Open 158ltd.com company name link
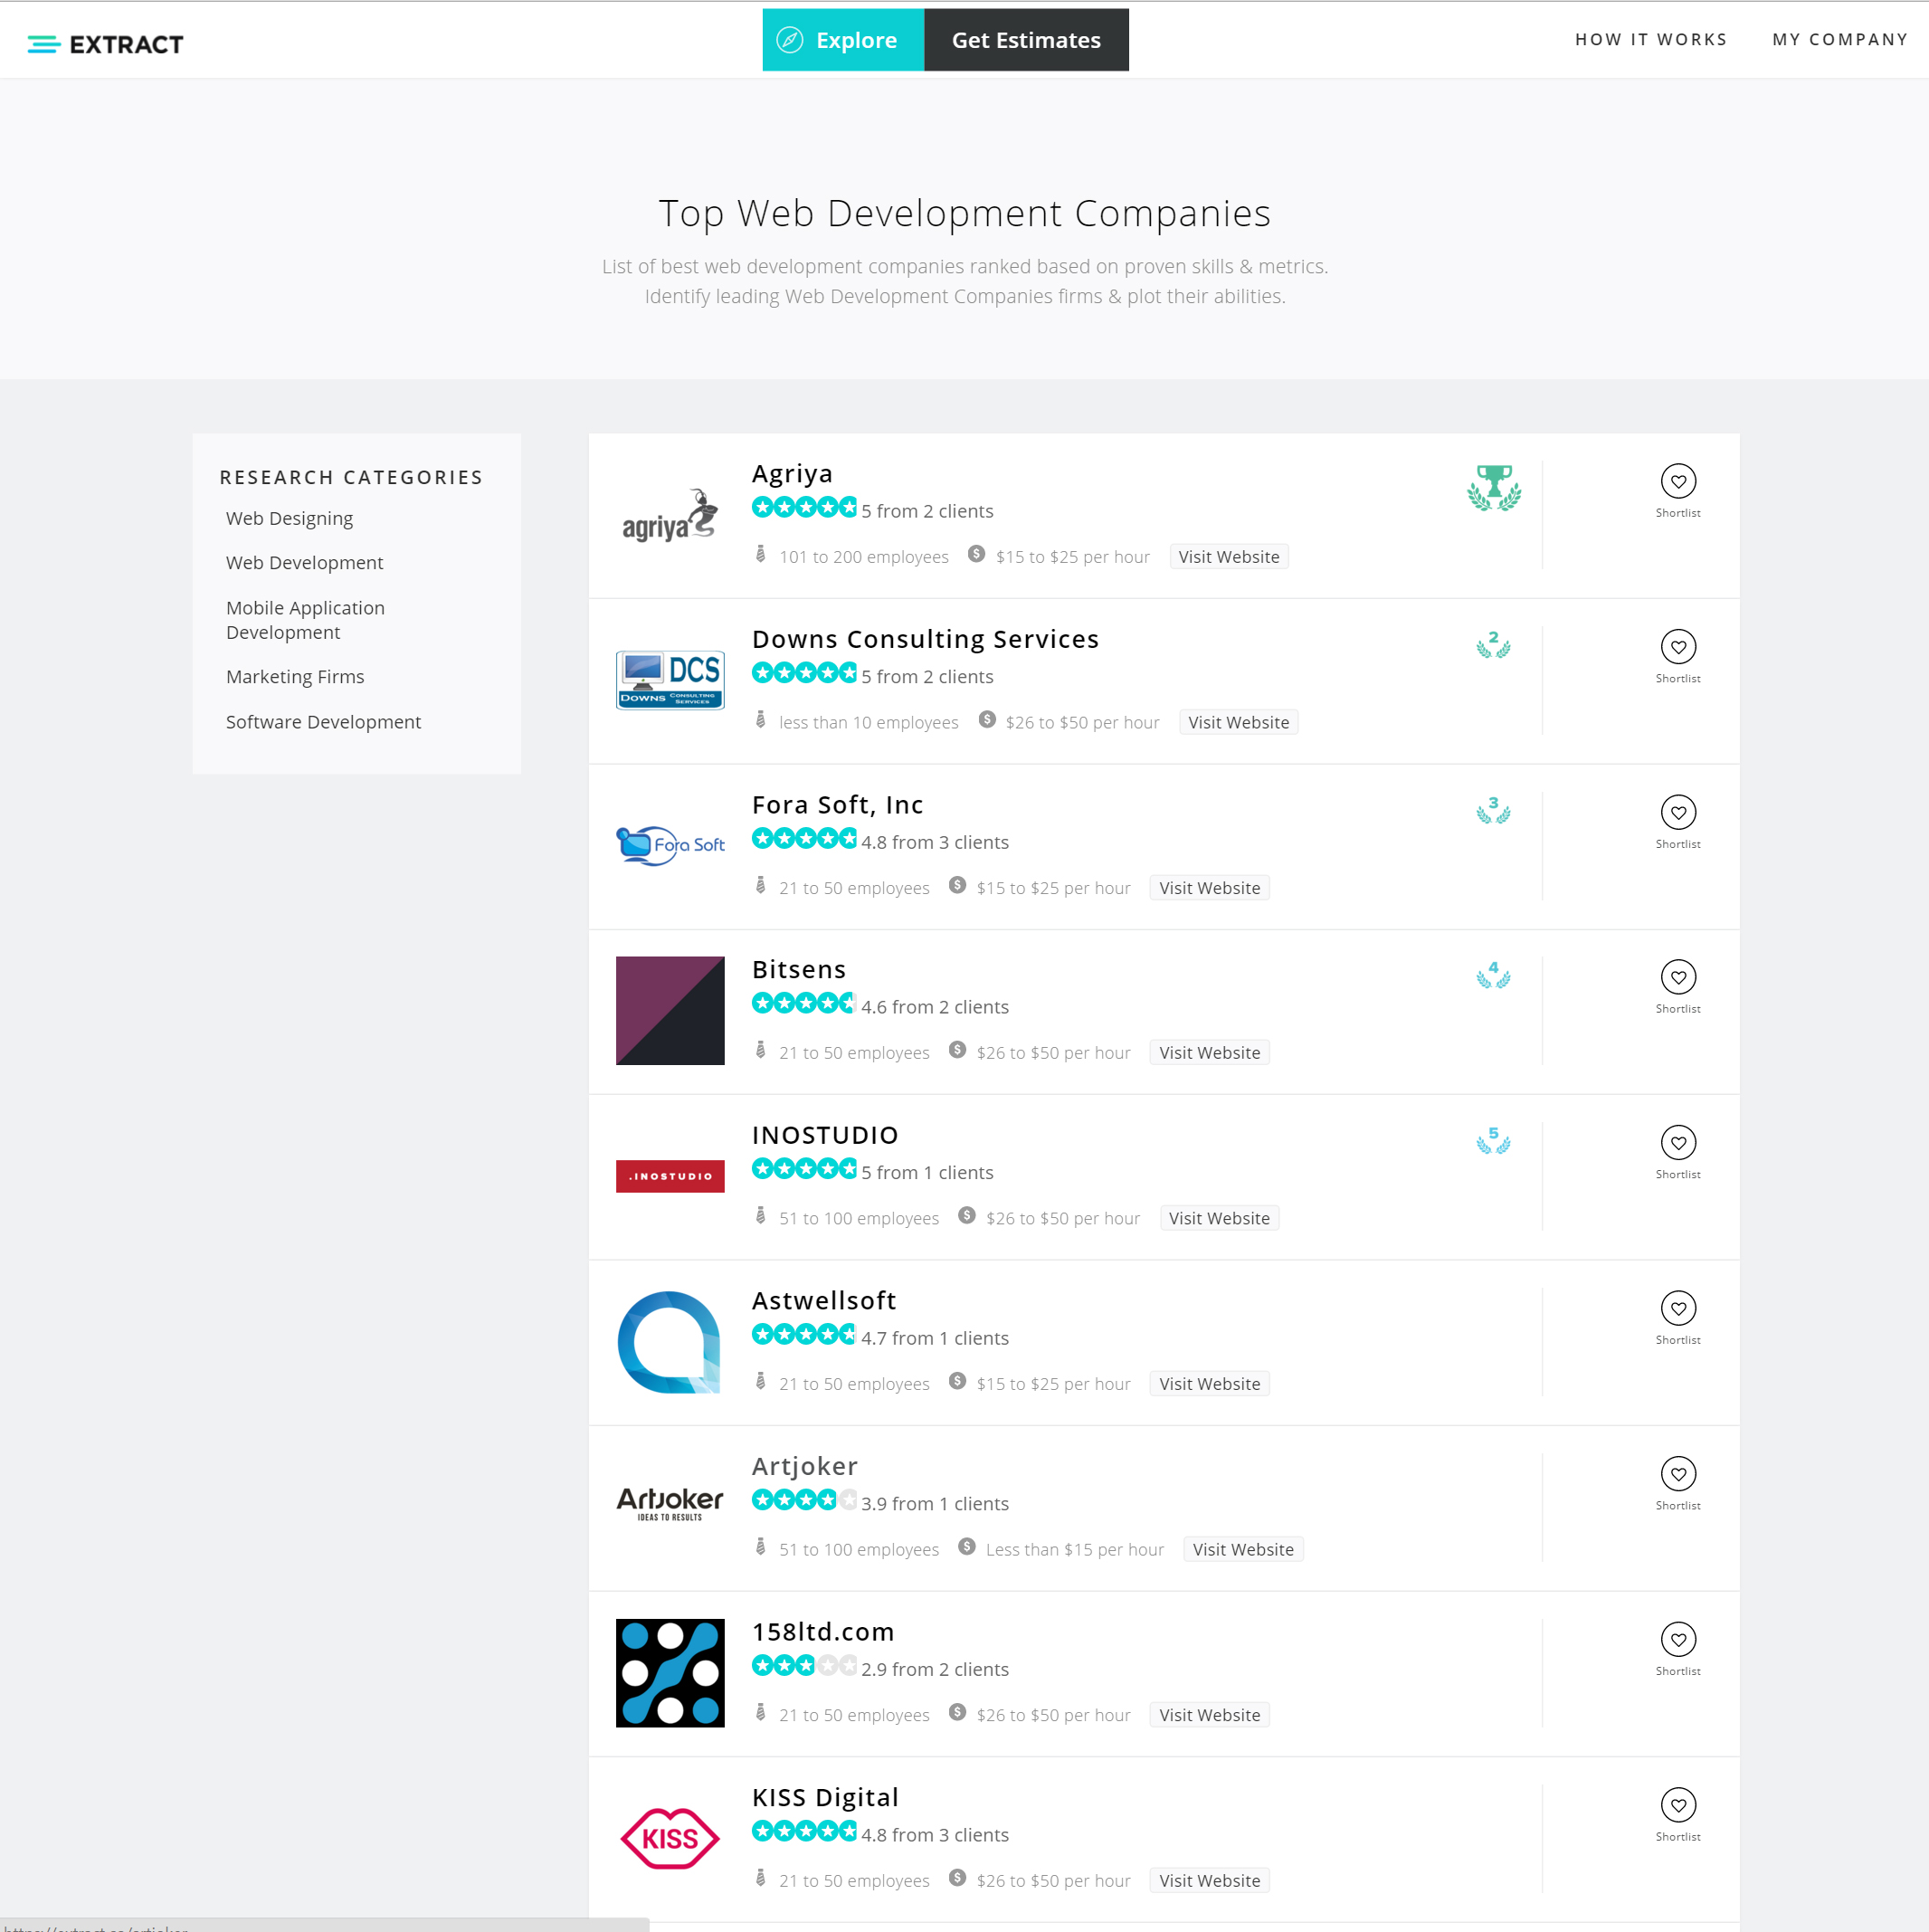1929x1932 pixels. point(823,1632)
